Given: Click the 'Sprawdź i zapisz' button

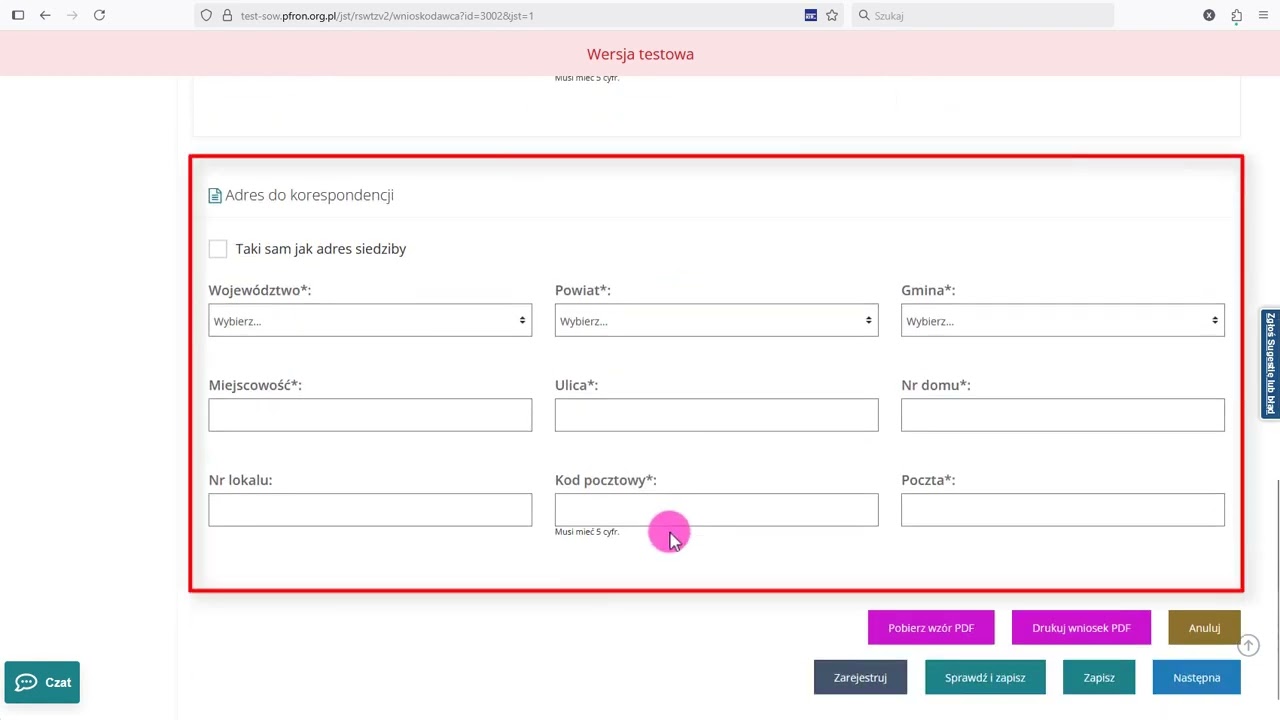Looking at the screenshot, I should pos(985,678).
